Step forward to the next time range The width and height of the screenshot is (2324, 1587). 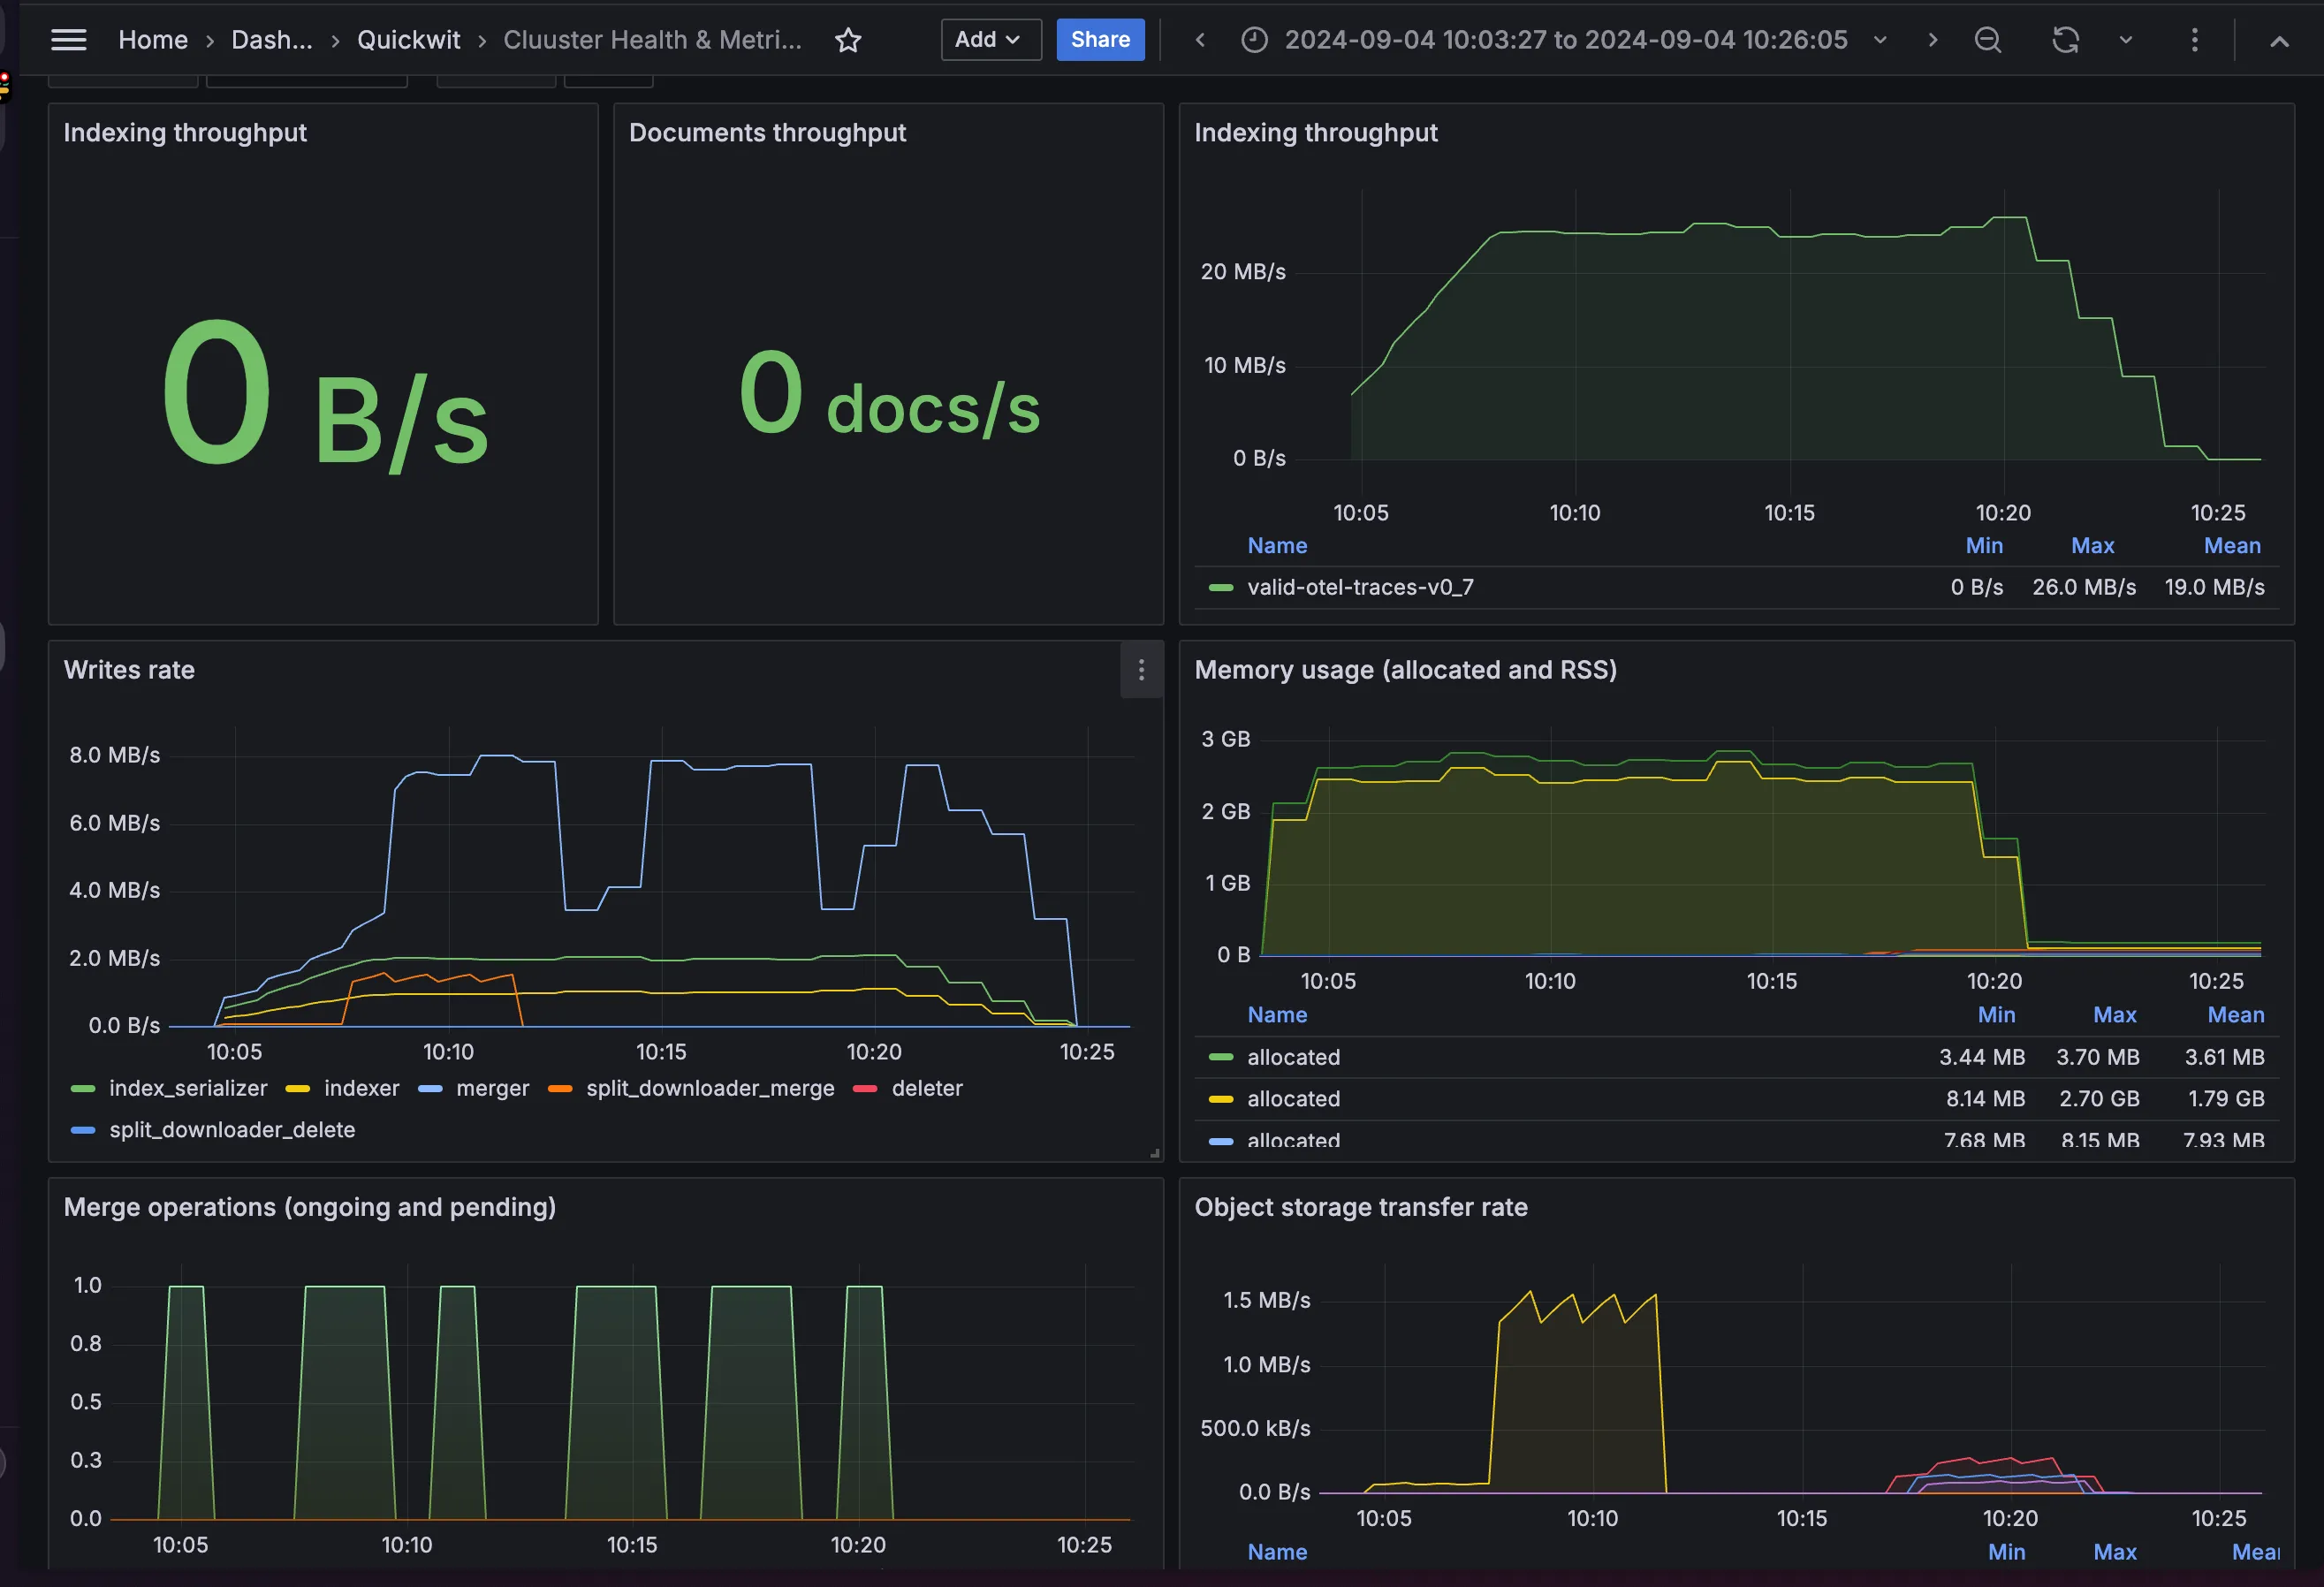pyautogui.click(x=1932, y=40)
